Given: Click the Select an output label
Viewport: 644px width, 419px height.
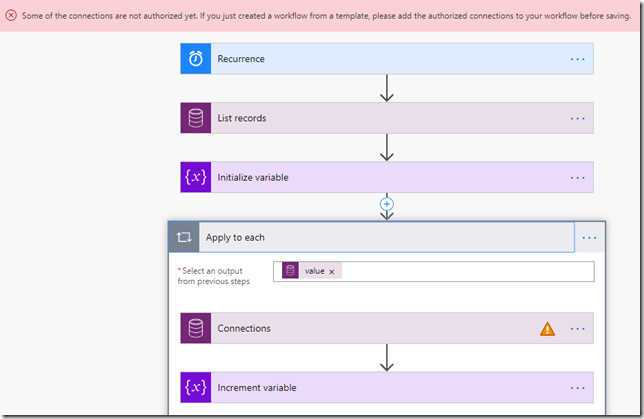Looking at the screenshot, I should pos(214,276).
